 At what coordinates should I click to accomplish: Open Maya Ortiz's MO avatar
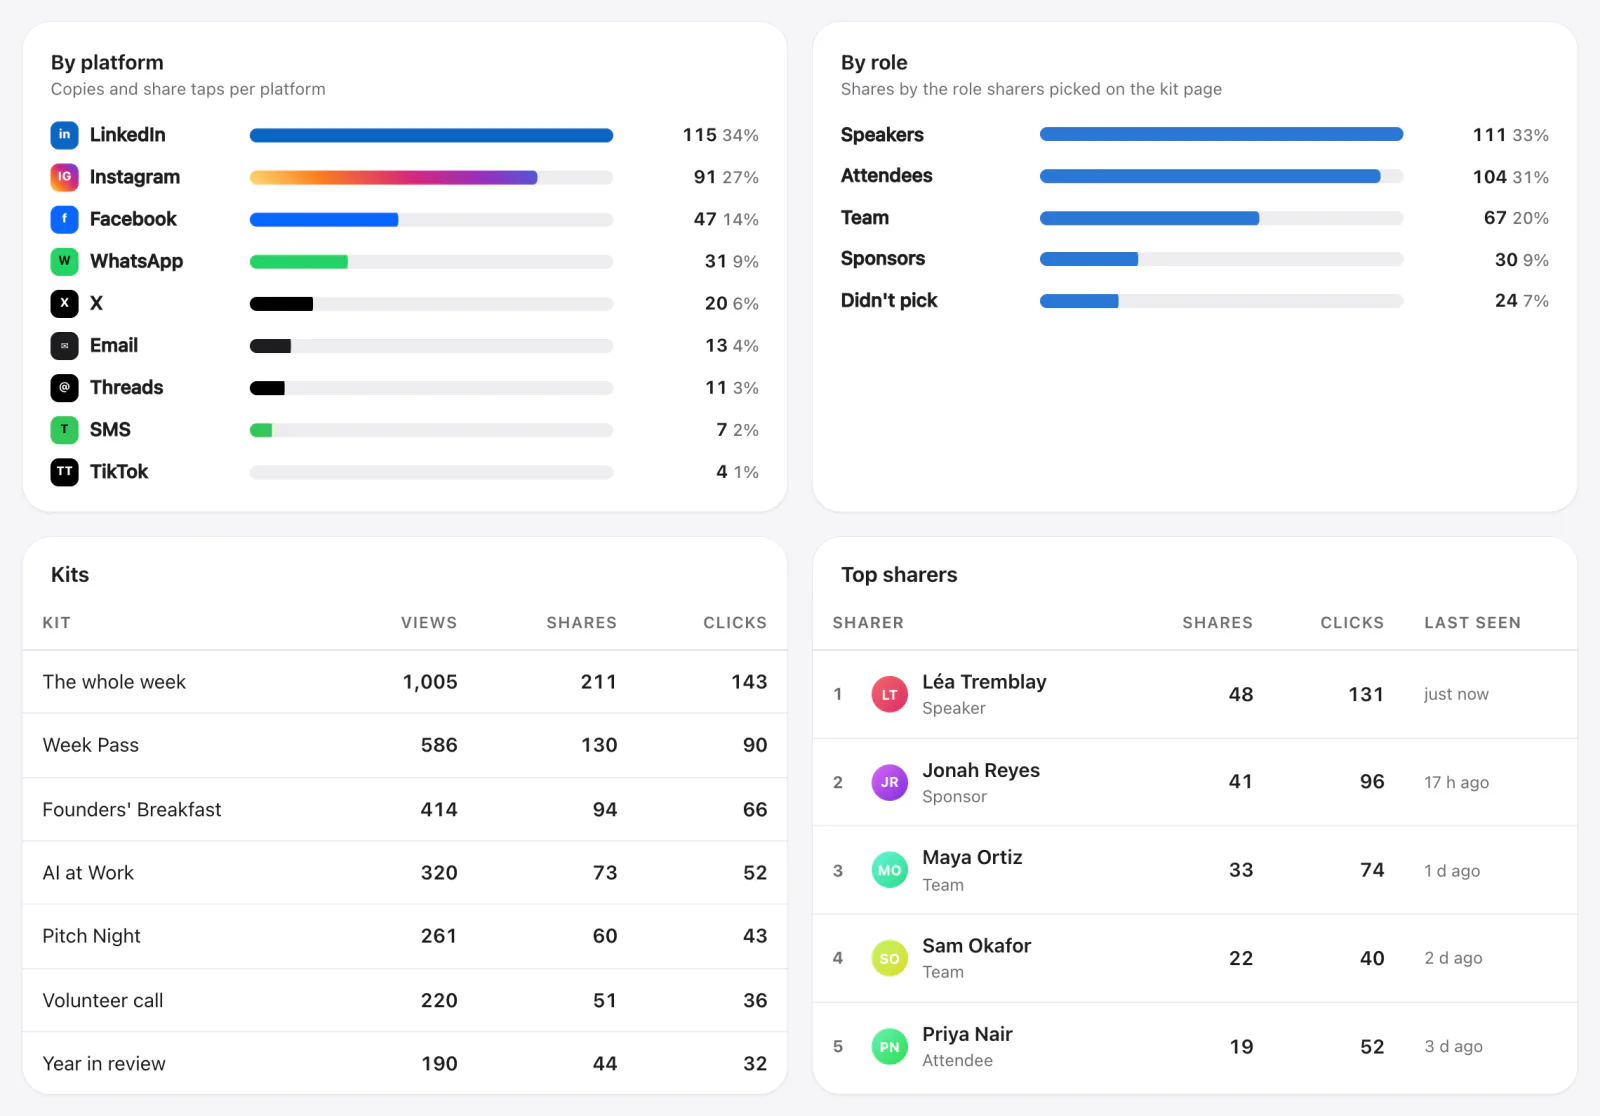(889, 870)
